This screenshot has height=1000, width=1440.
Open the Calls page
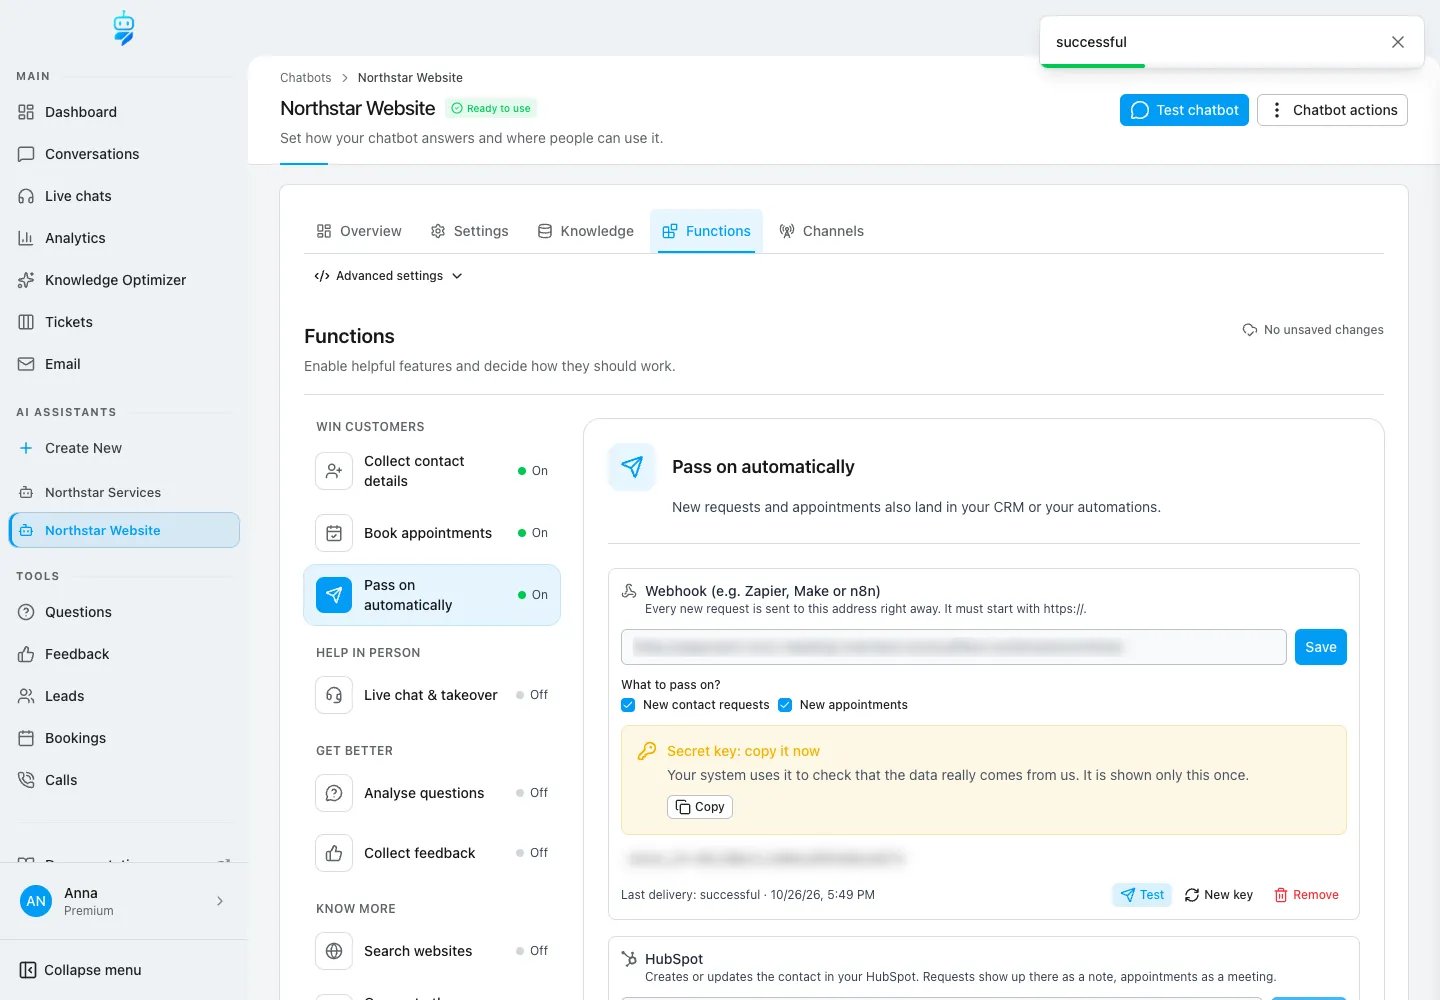[124, 780]
